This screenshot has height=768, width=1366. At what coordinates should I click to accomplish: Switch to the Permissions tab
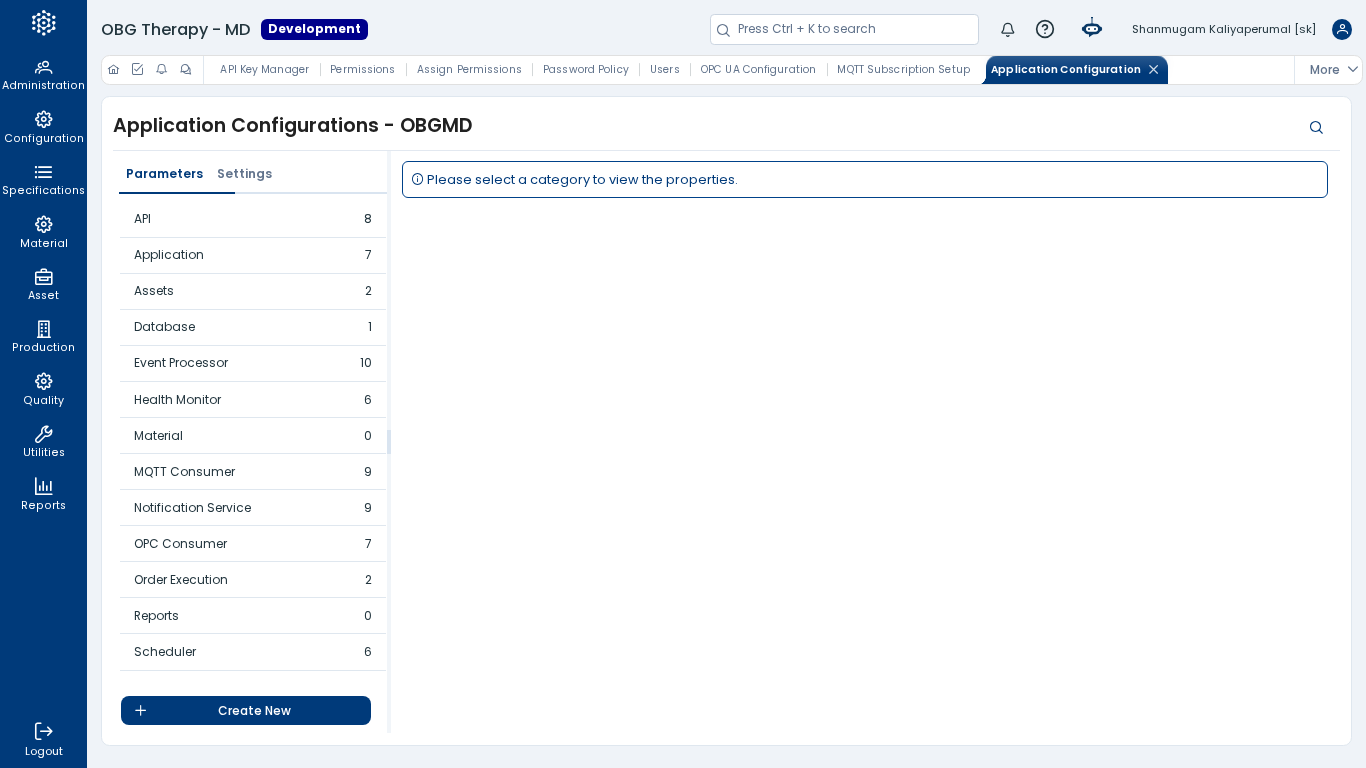362,69
